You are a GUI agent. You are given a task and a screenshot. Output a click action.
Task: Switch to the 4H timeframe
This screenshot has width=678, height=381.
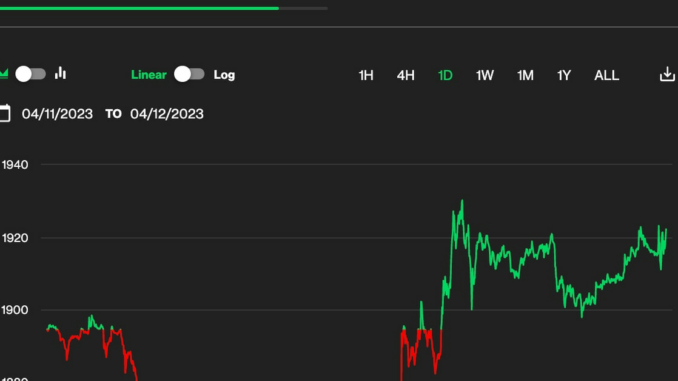406,76
